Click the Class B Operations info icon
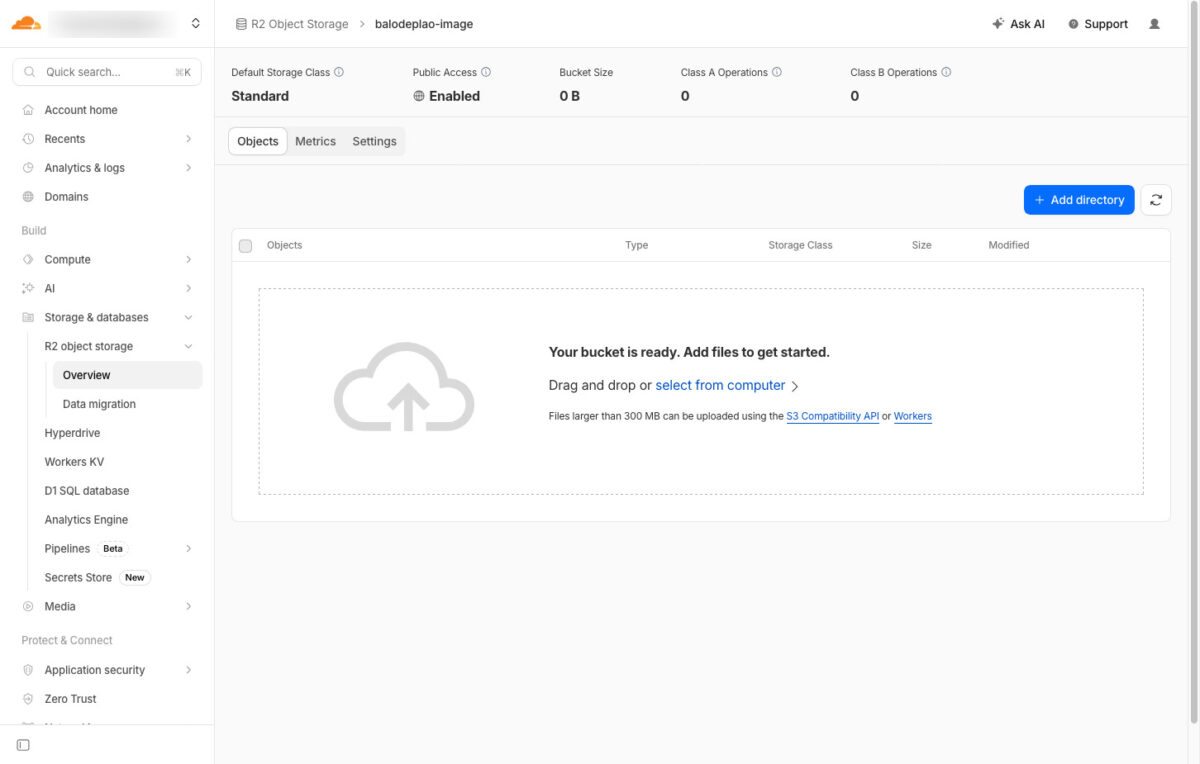Viewport: 1200px width, 764px height. pos(946,73)
